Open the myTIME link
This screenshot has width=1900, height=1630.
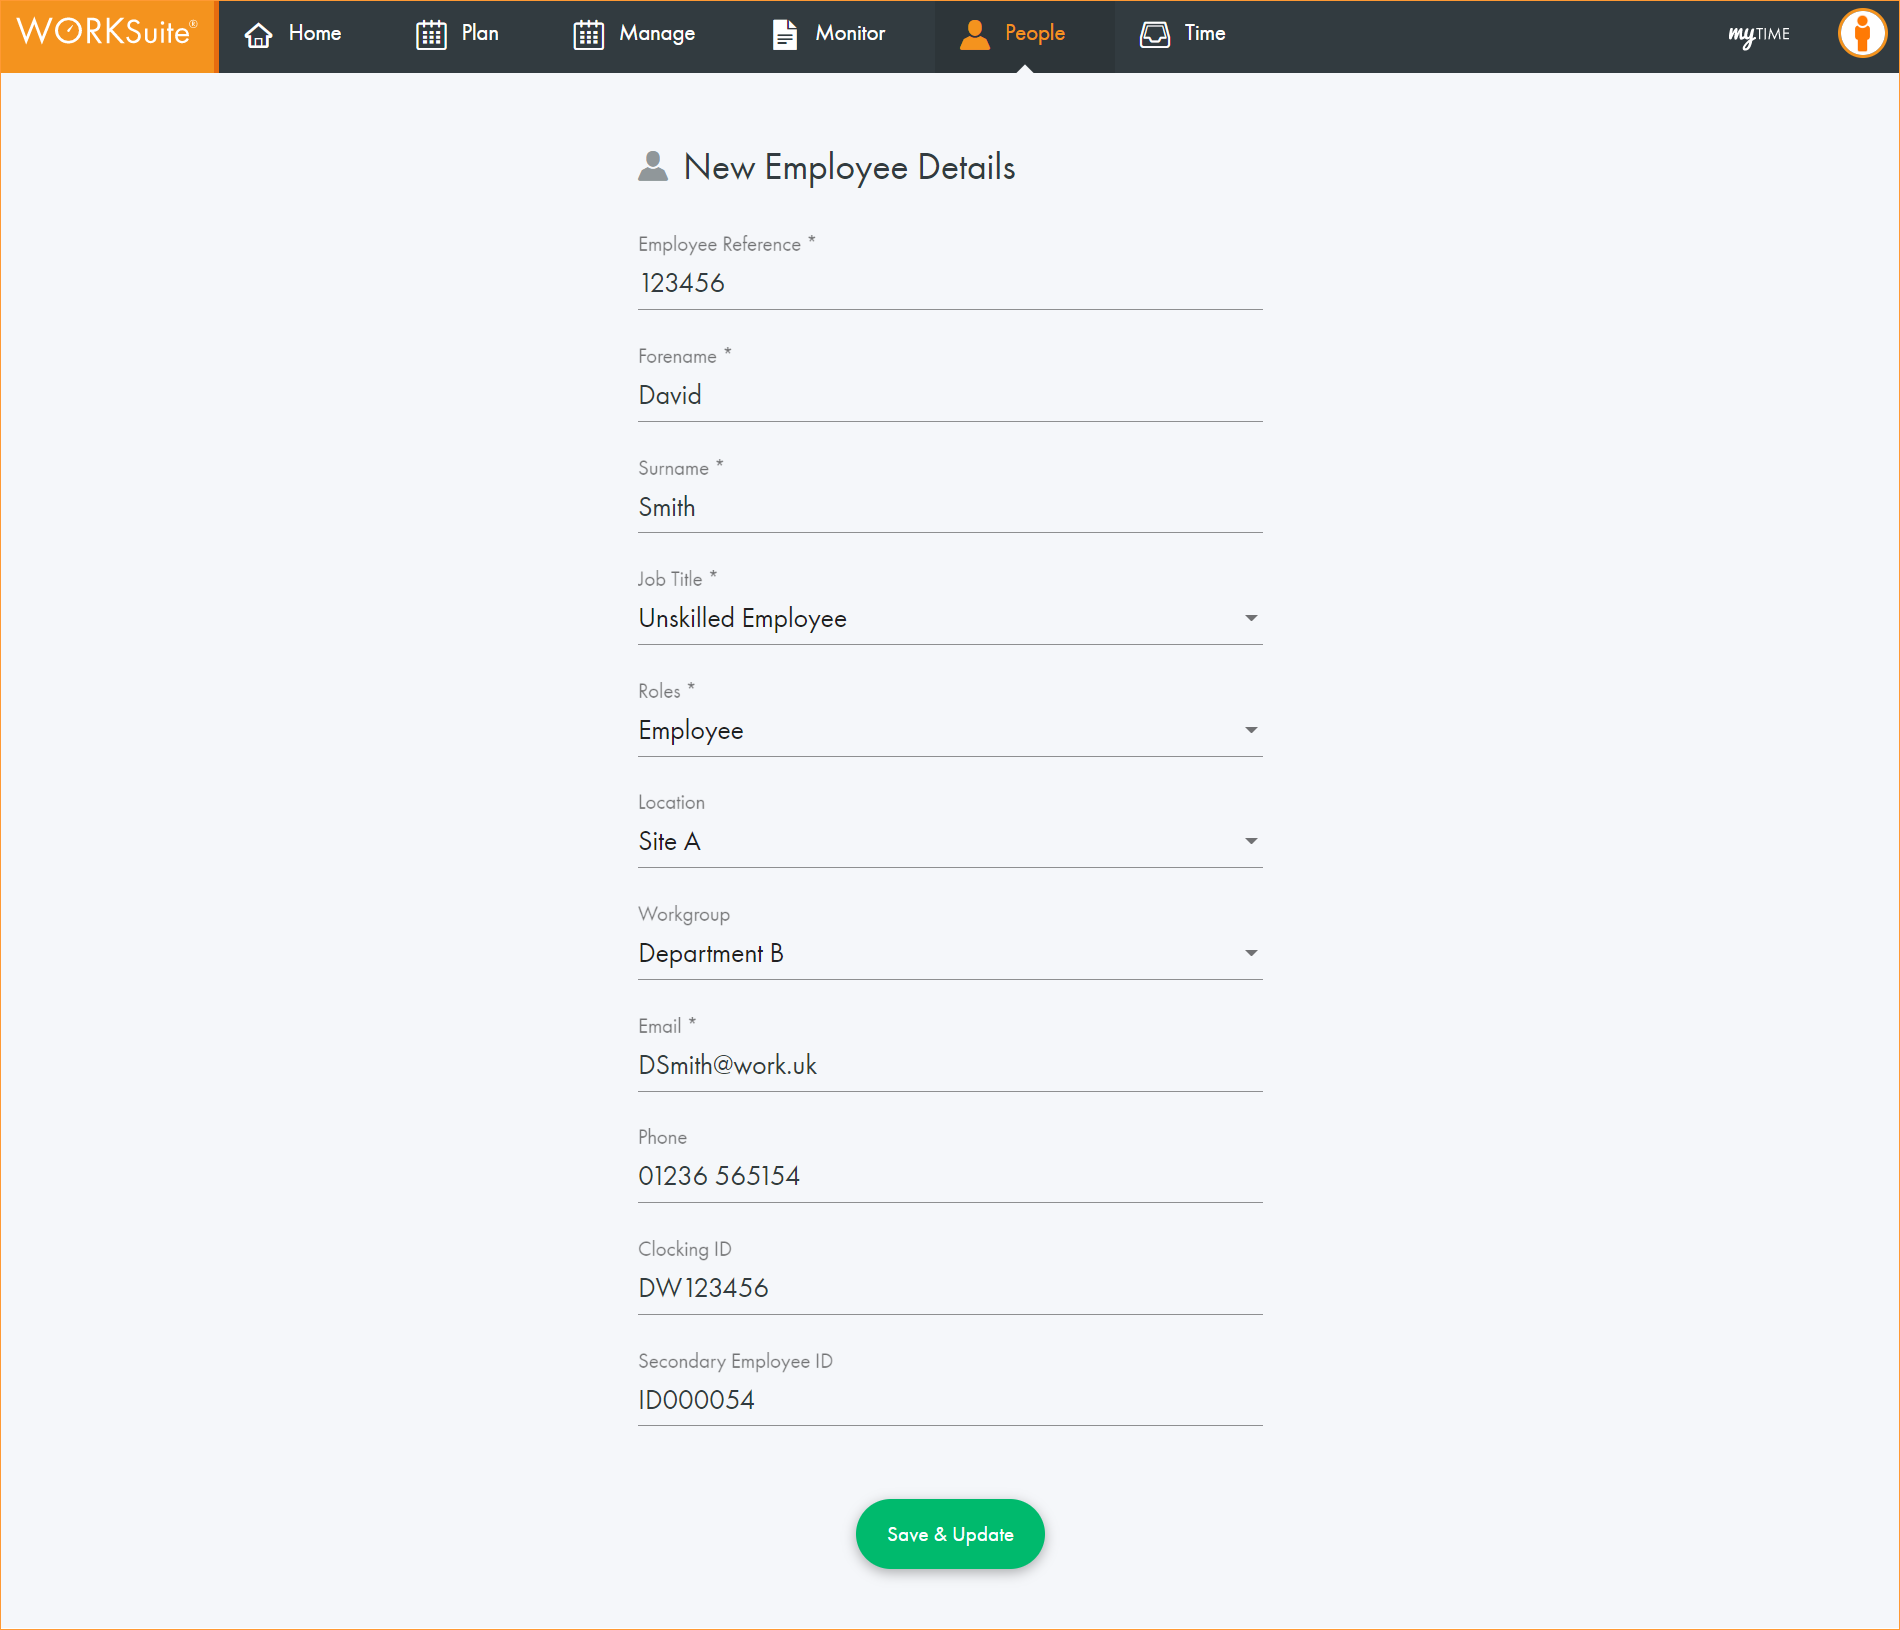pyautogui.click(x=1759, y=35)
